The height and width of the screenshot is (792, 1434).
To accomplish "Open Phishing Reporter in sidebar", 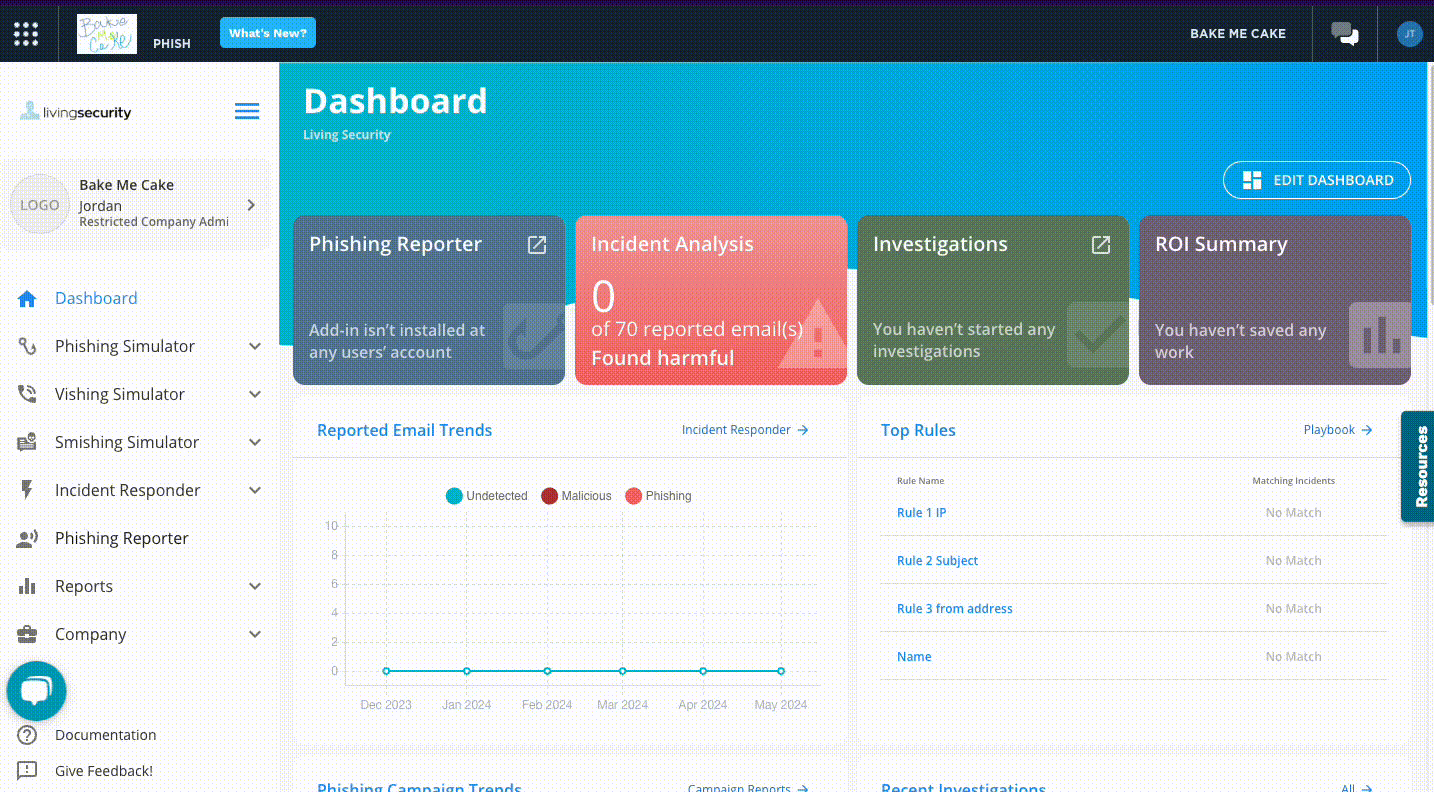I will (x=122, y=538).
